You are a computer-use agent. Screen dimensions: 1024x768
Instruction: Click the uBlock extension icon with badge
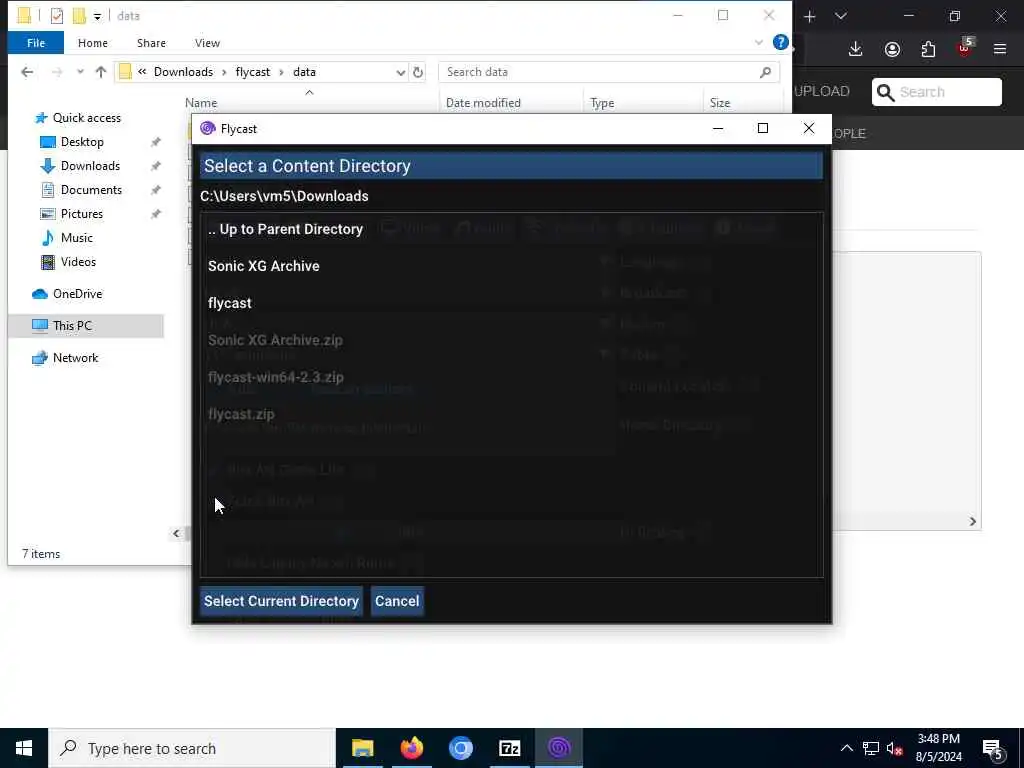(x=965, y=48)
